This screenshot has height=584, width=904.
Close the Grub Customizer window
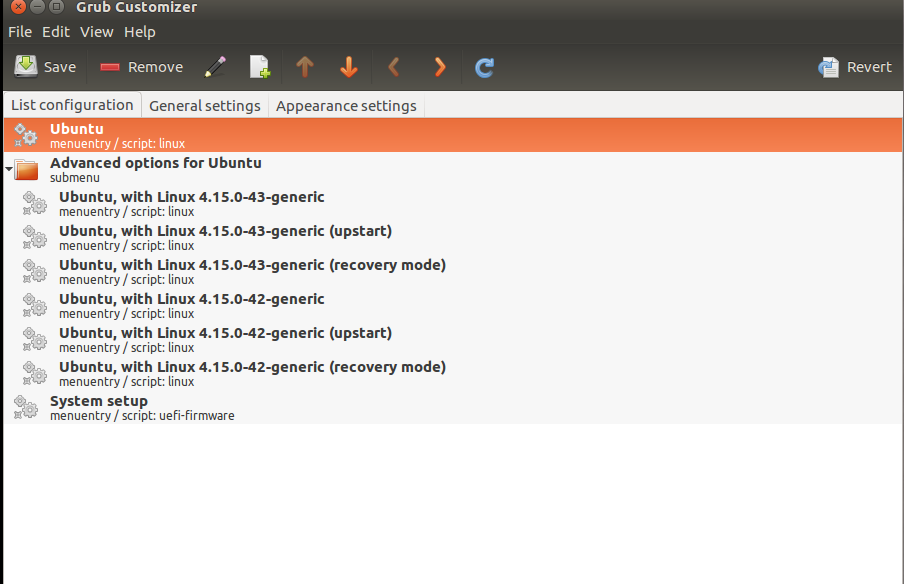(18, 6)
